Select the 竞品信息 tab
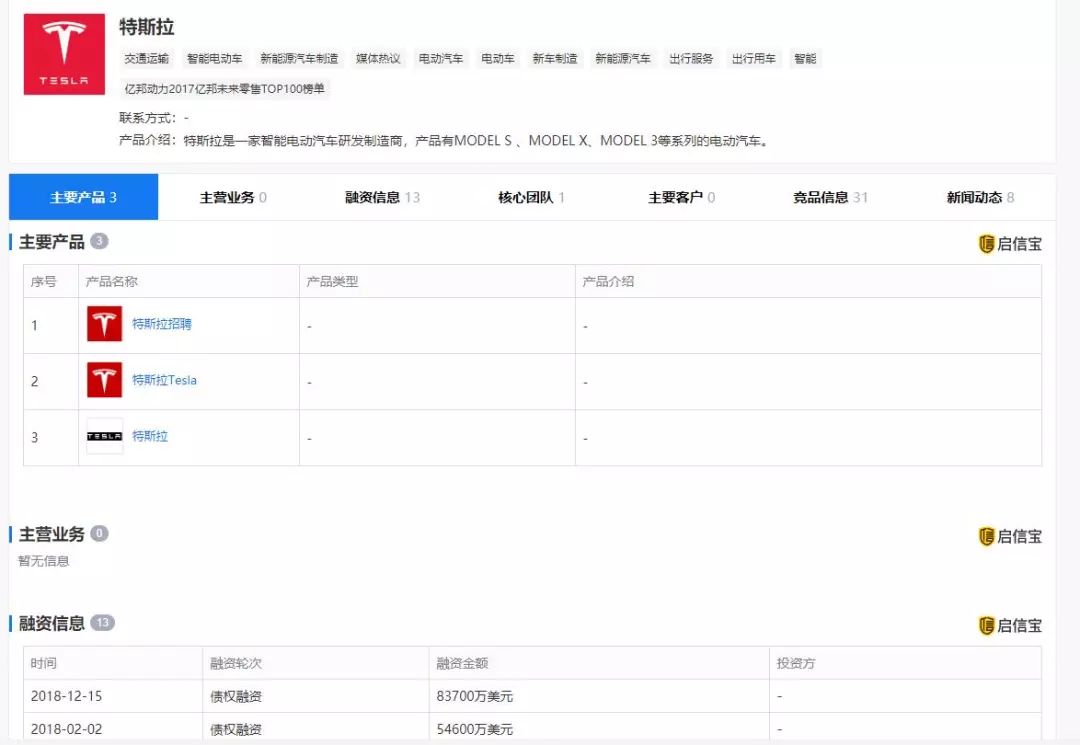 point(831,198)
